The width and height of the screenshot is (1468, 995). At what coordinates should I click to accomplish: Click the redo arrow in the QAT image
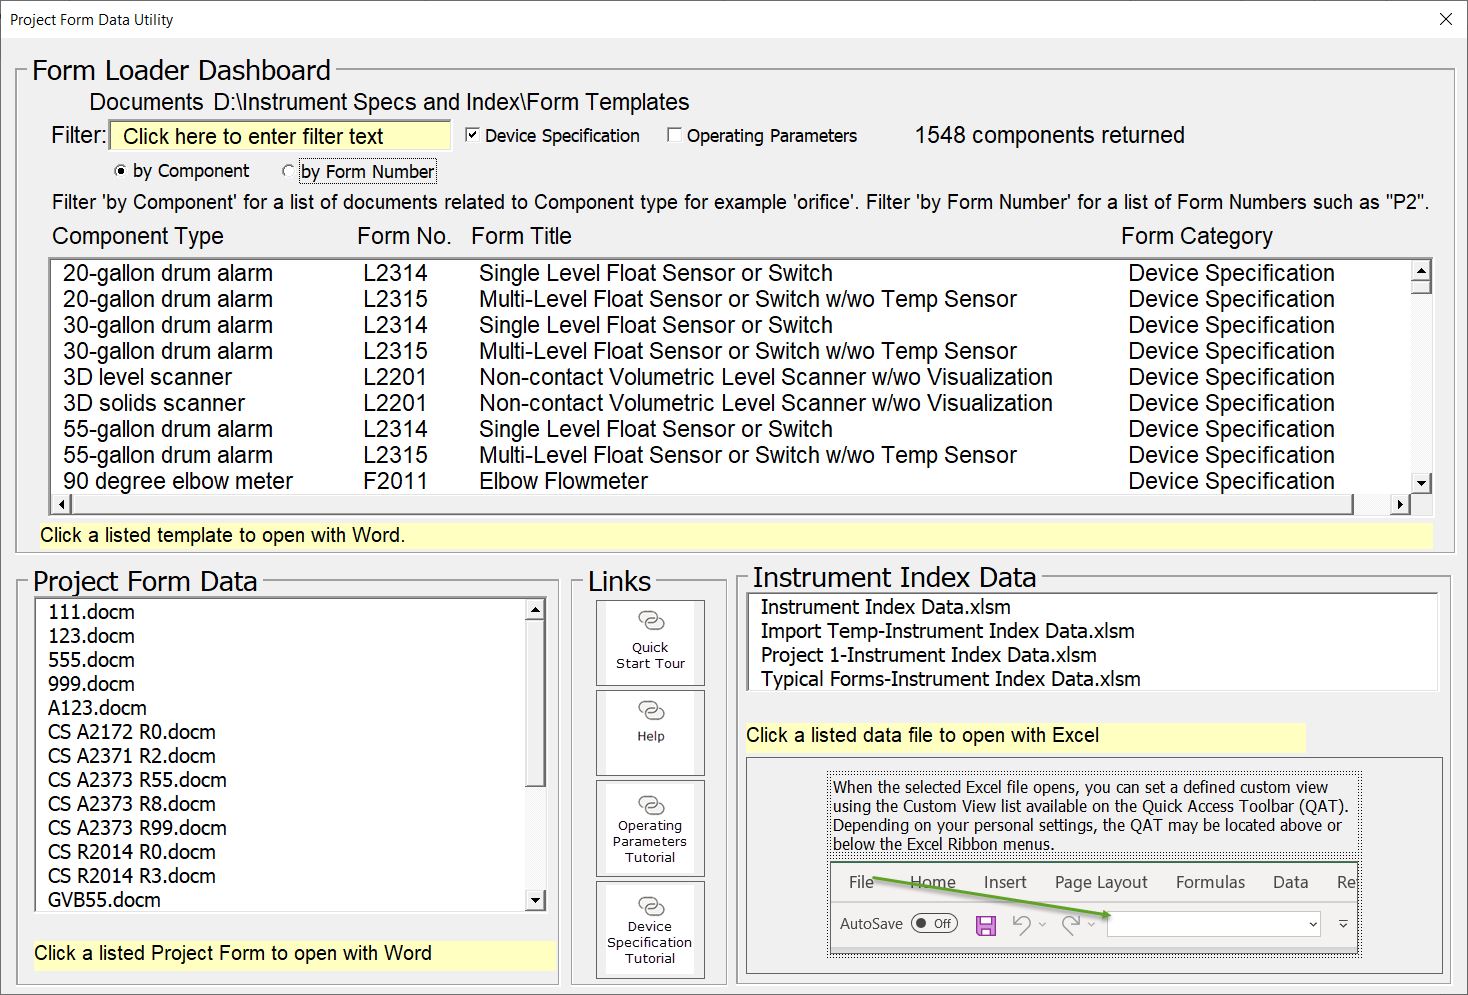(1070, 924)
